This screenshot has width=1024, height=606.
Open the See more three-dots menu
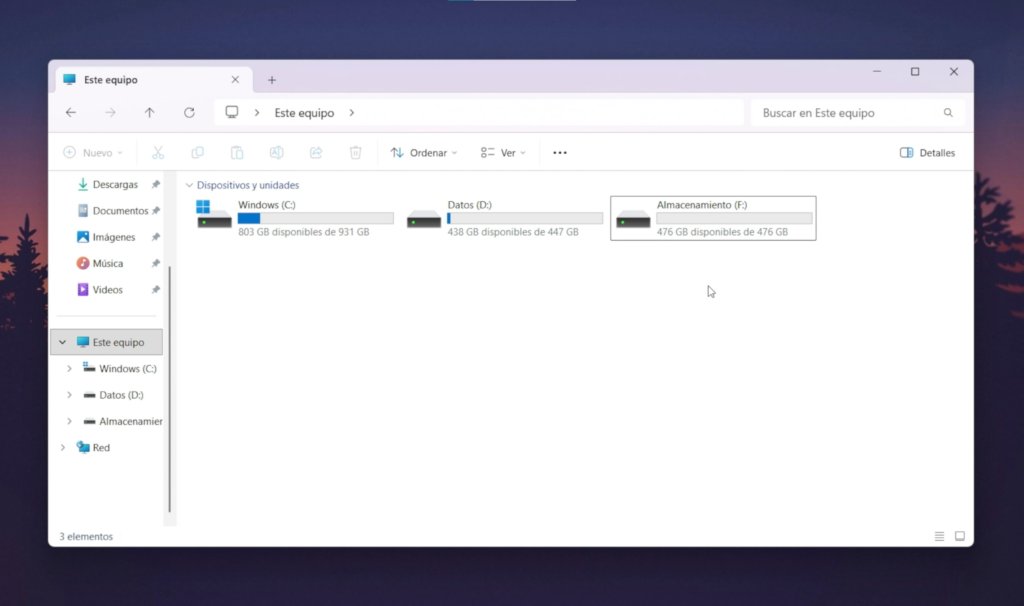560,153
